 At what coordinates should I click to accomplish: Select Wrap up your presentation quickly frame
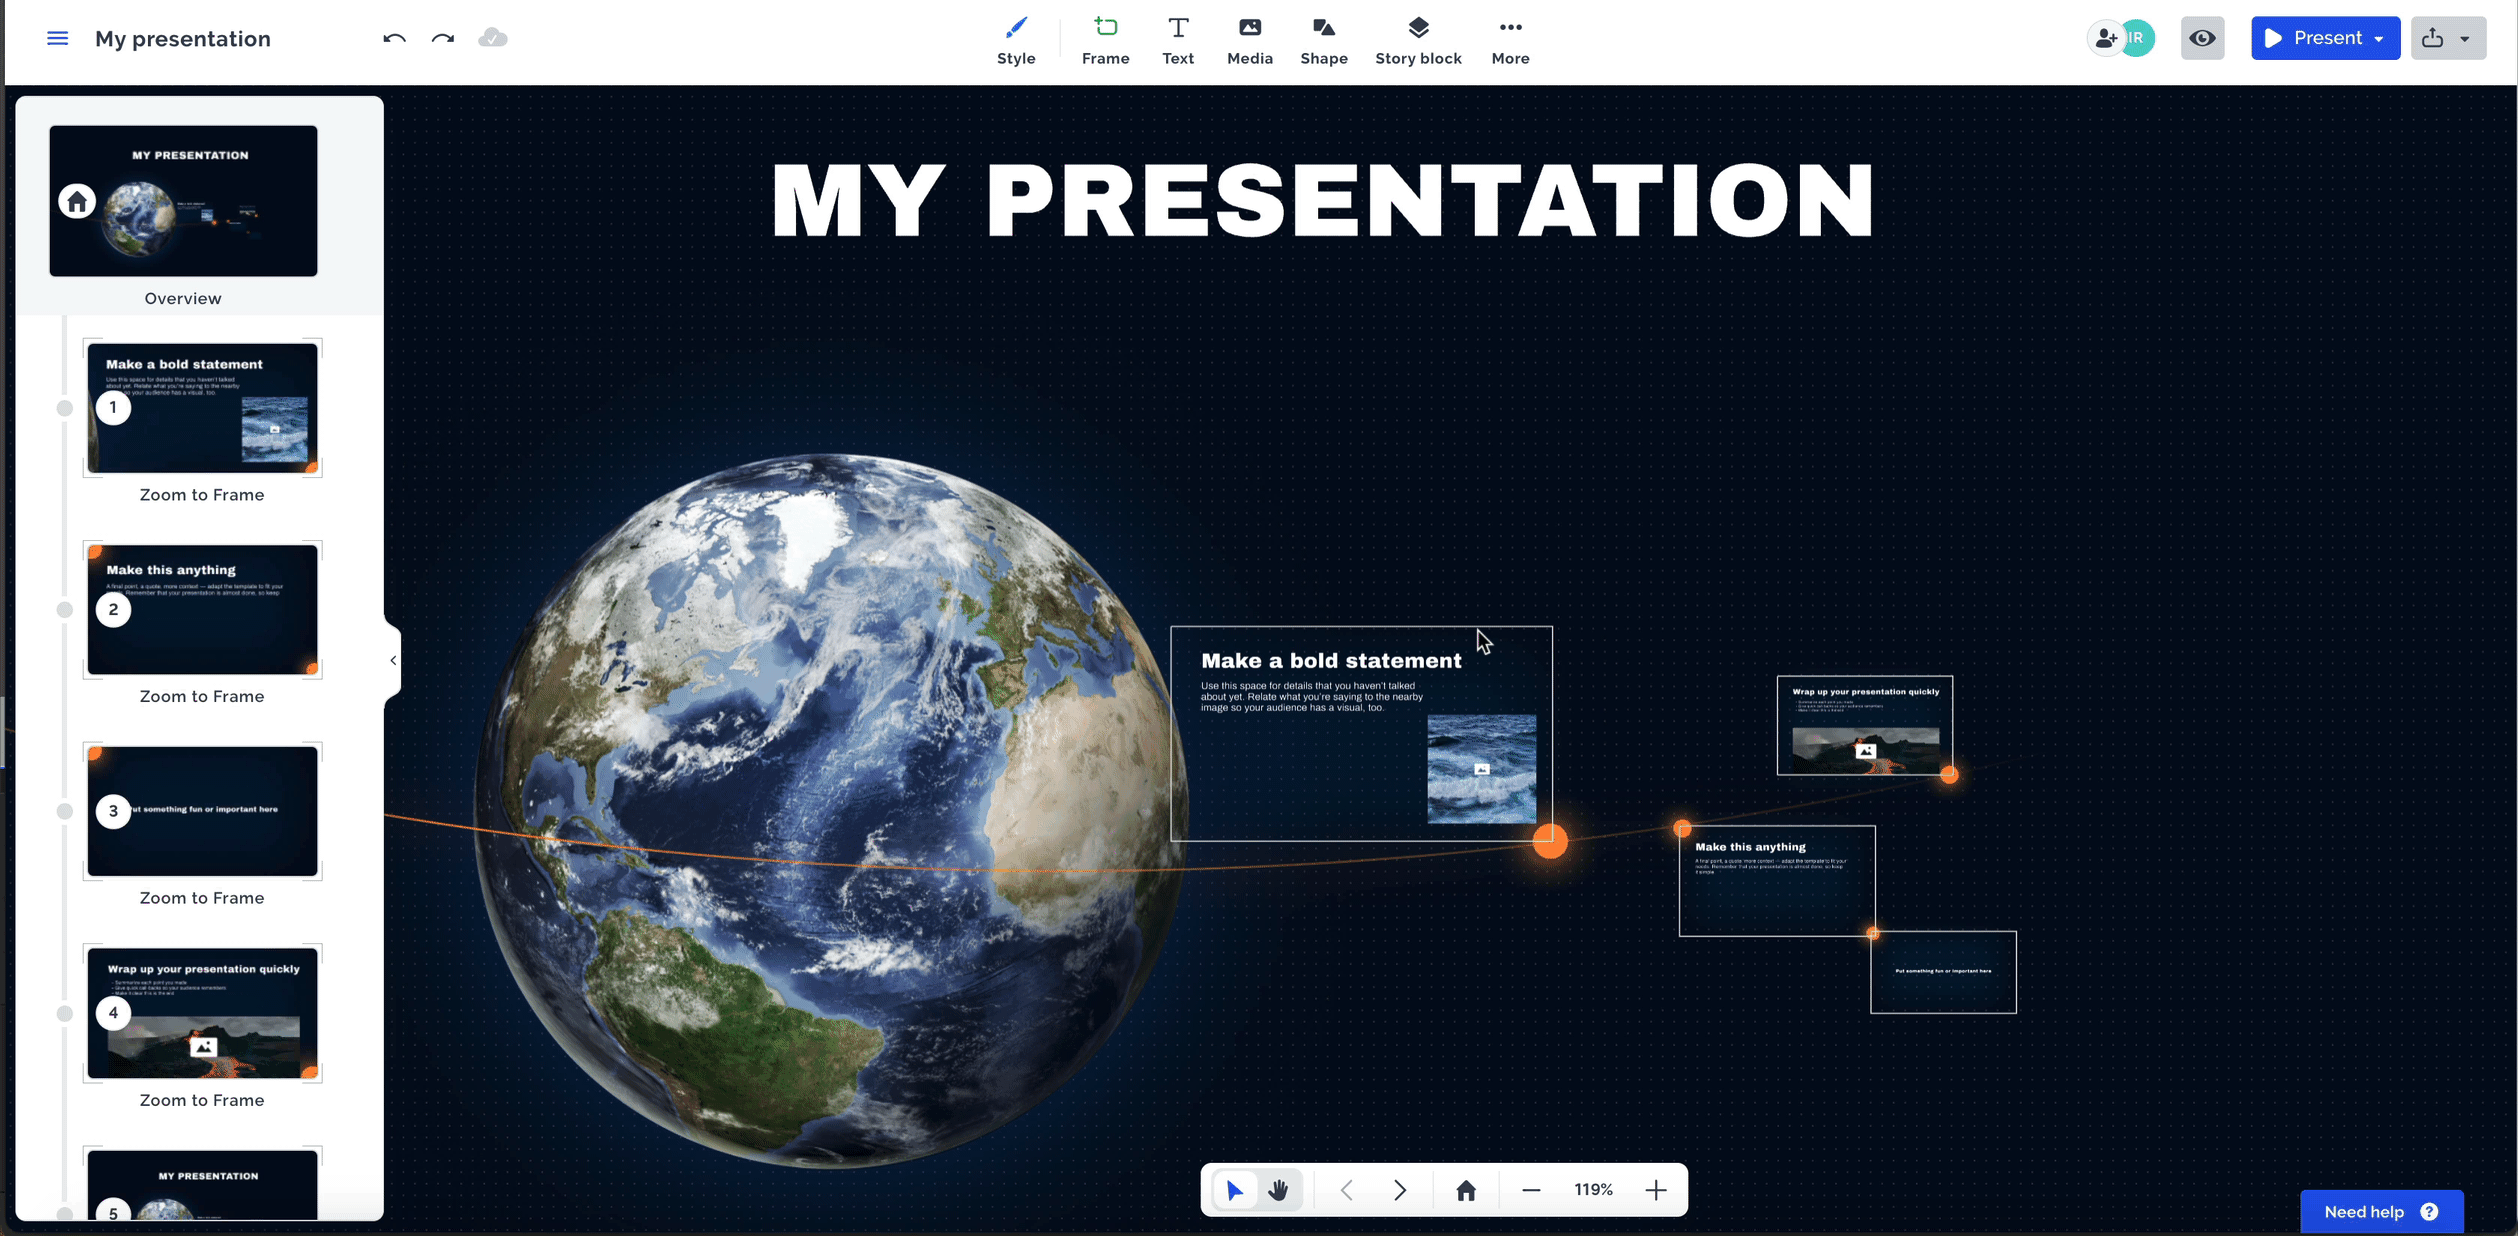point(1865,725)
